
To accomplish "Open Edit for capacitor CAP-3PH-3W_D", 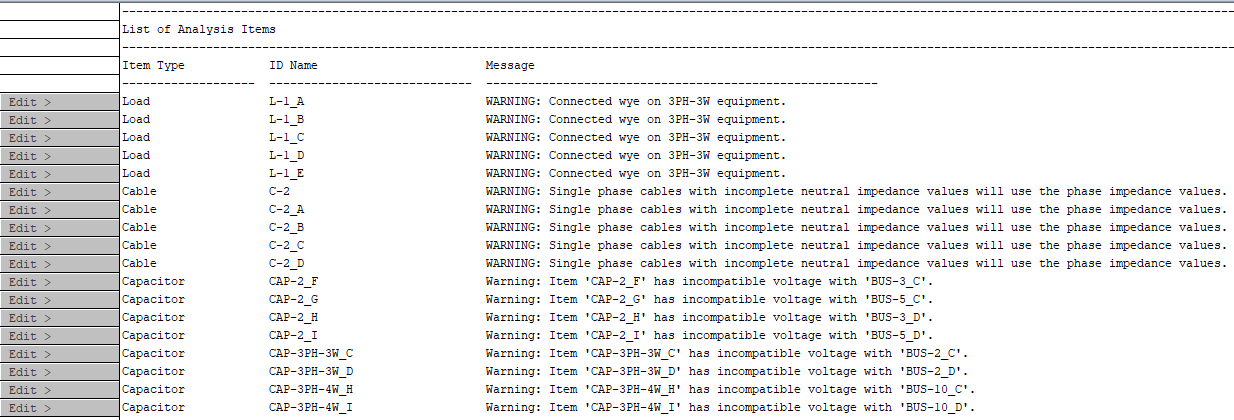I will [x=59, y=372].
